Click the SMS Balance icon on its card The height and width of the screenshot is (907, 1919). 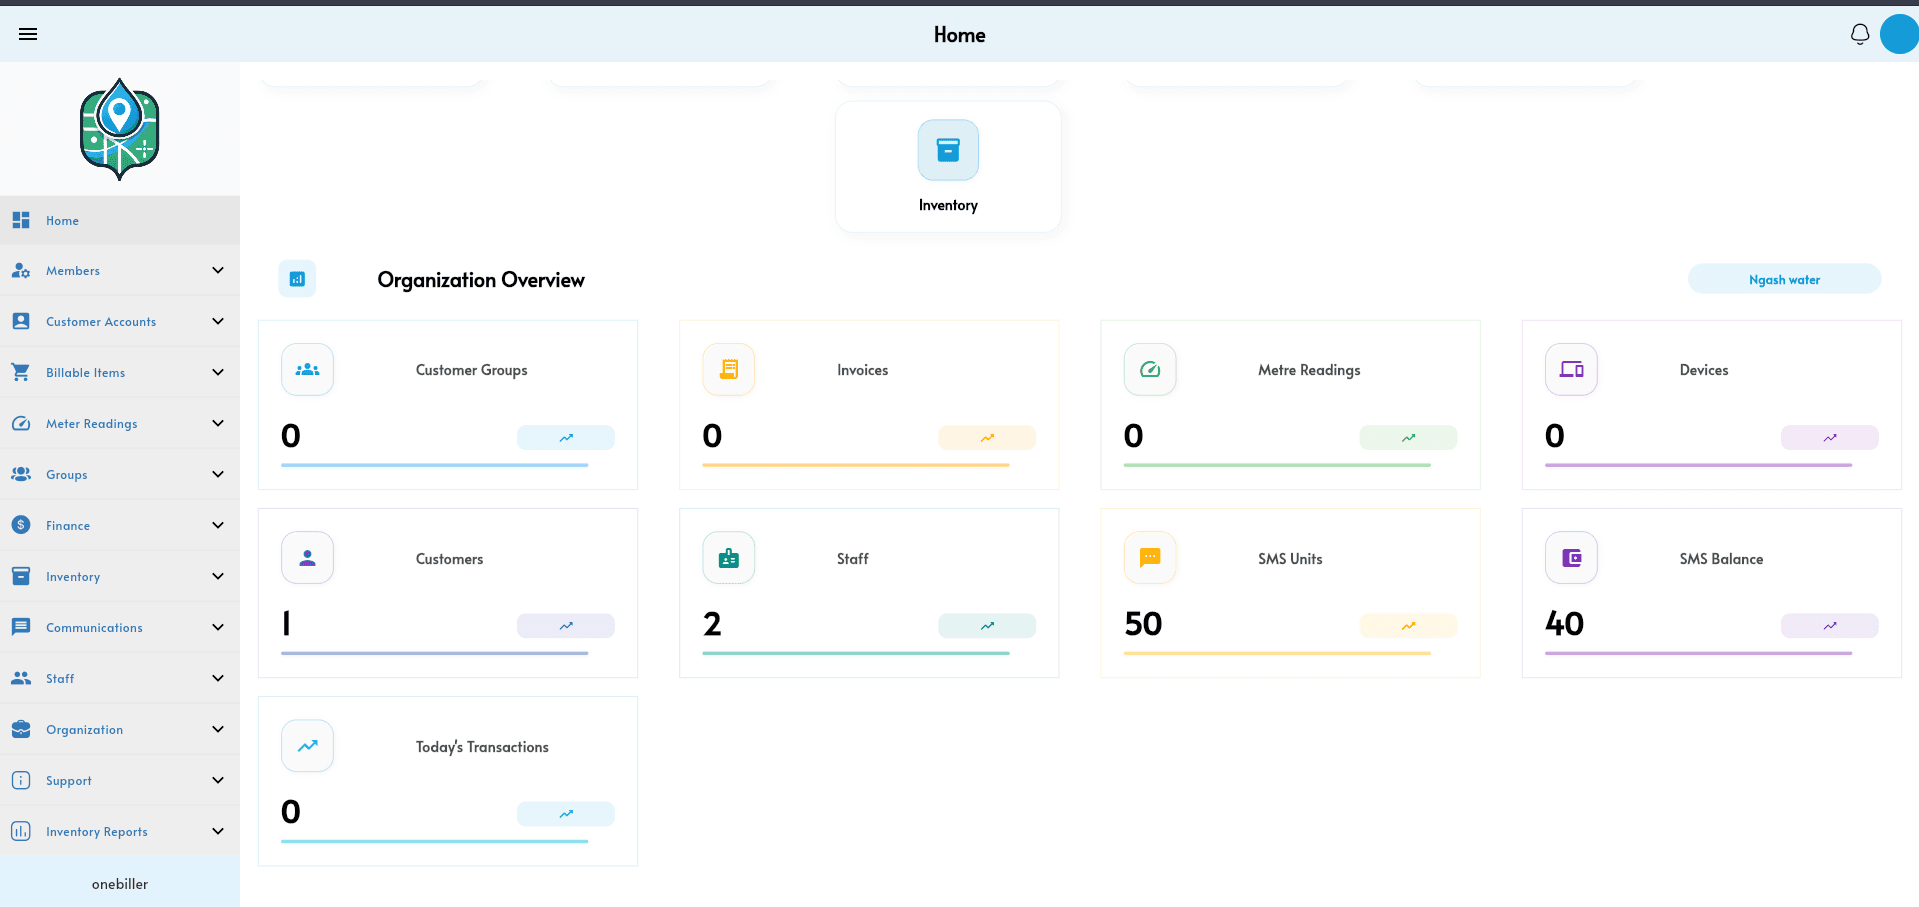point(1571,557)
